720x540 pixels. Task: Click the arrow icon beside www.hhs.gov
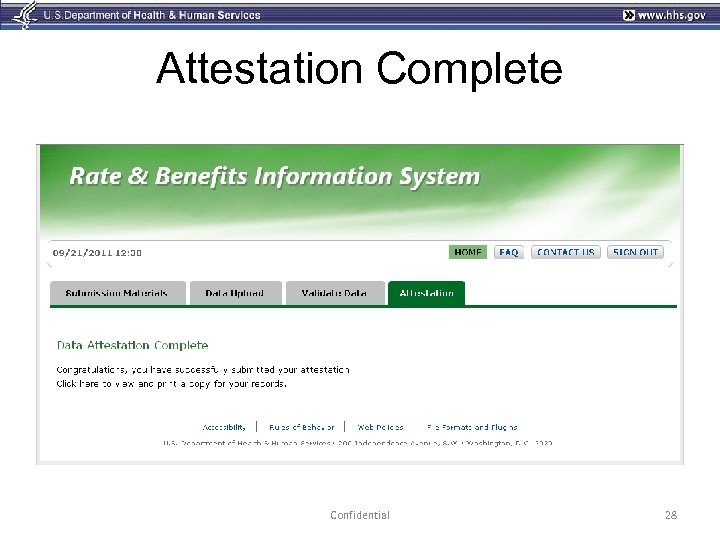(x=629, y=15)
